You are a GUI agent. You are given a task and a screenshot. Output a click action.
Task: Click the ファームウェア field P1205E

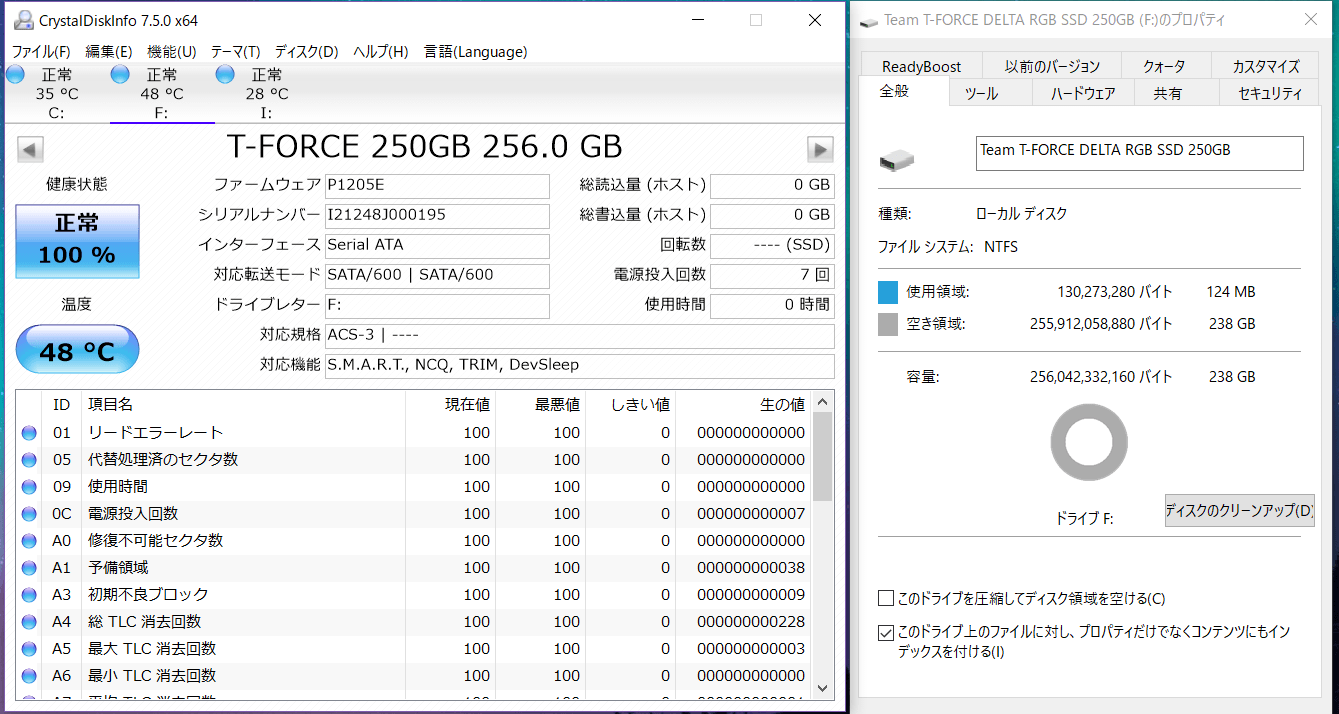(x=437, y=185)
